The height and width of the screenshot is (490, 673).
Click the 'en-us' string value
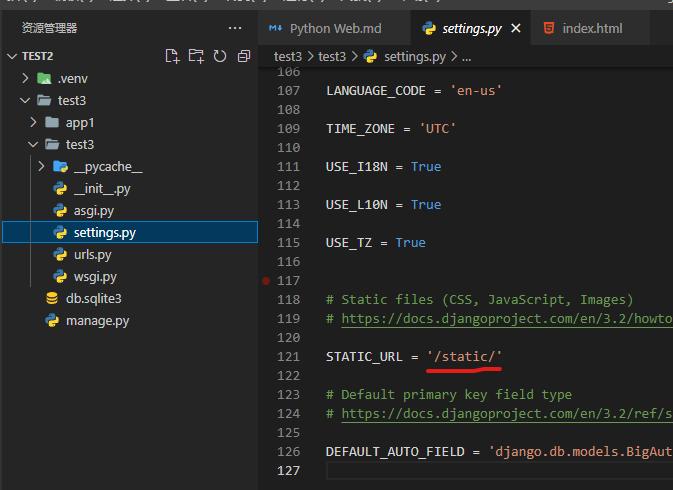pyautogui.click(x=476, y=91)
